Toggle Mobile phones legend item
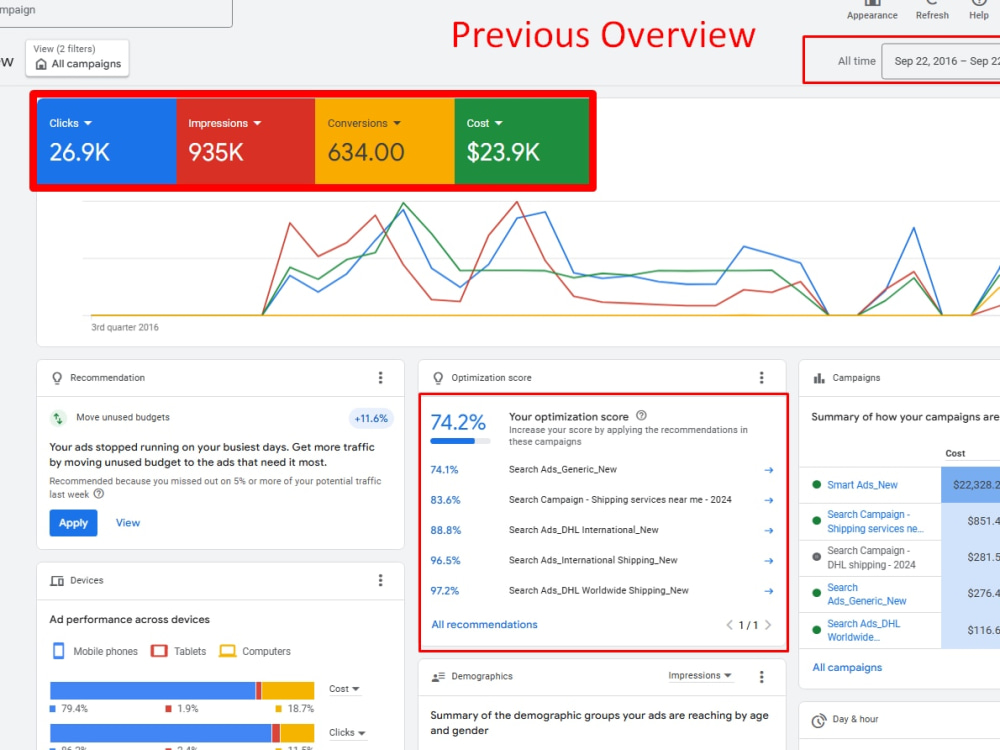 (x=95, y=651)
